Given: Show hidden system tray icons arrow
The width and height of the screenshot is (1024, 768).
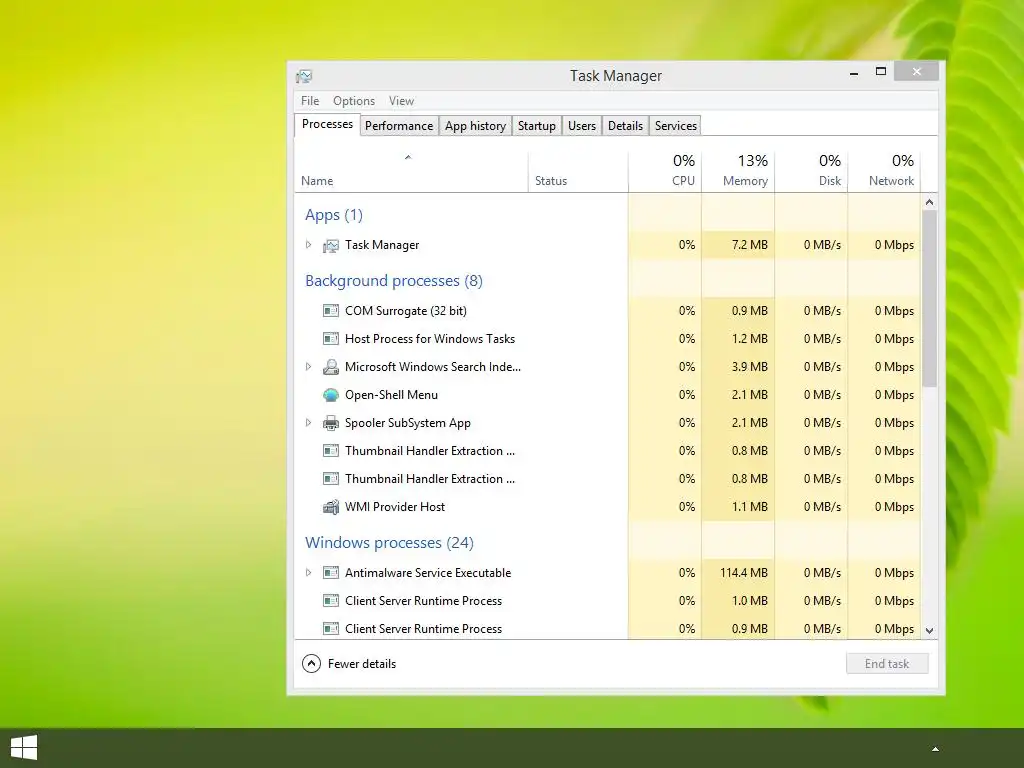Looking at the screenshot, I should pos(935,749).
